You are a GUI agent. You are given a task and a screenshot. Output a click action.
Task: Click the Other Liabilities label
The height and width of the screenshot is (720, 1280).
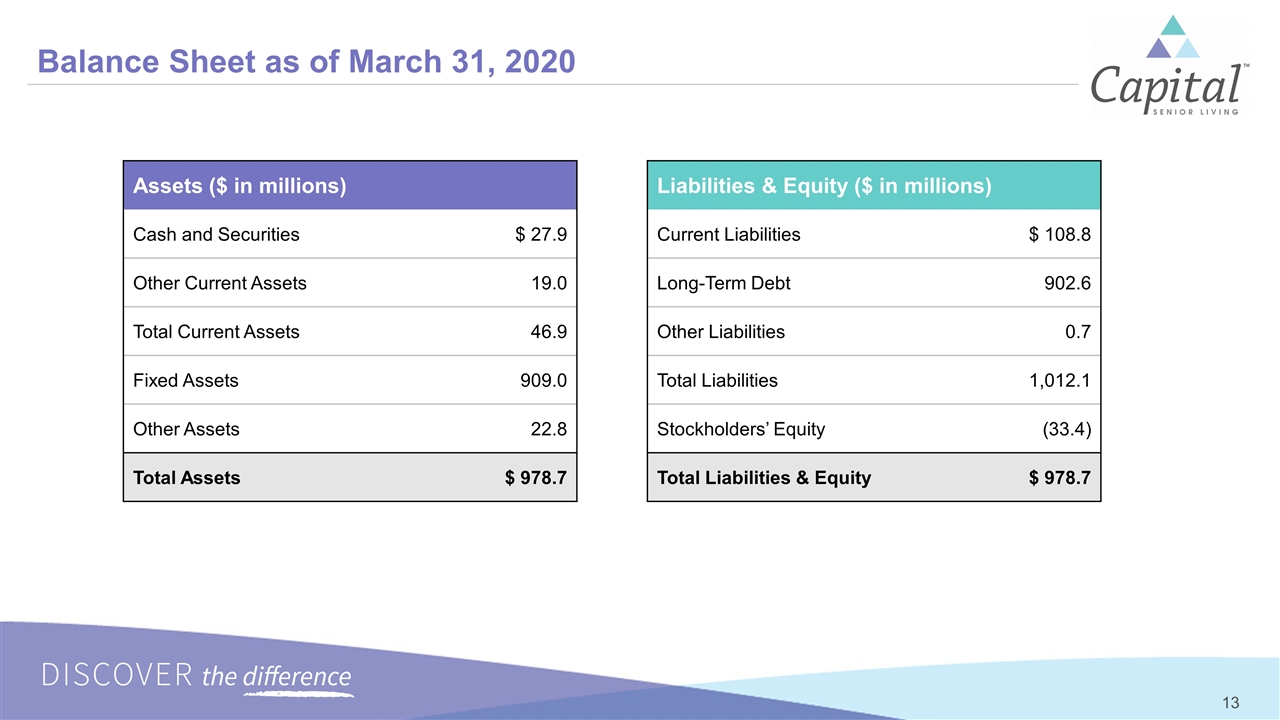(x=721, y=332)
